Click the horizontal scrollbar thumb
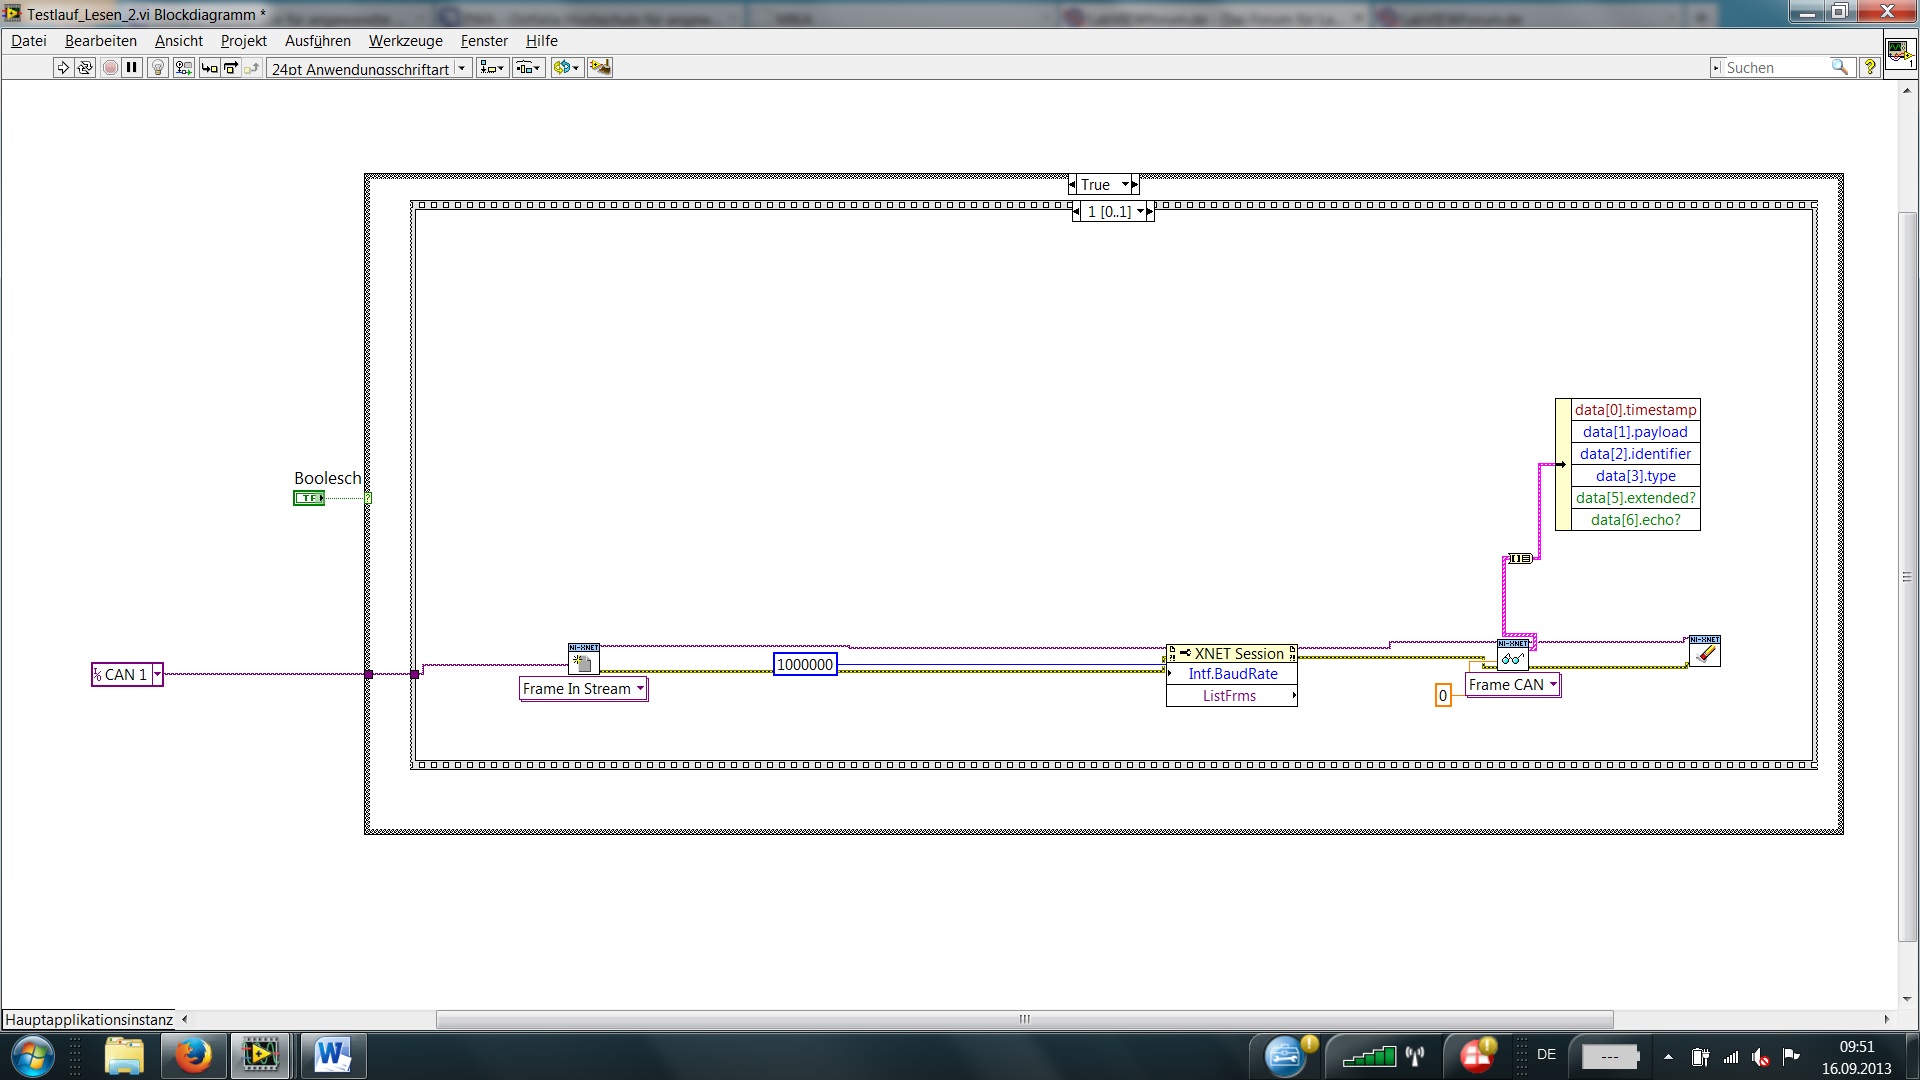The width and height of the screenshot is (1920, 1080). [x=1024, y=1020]
